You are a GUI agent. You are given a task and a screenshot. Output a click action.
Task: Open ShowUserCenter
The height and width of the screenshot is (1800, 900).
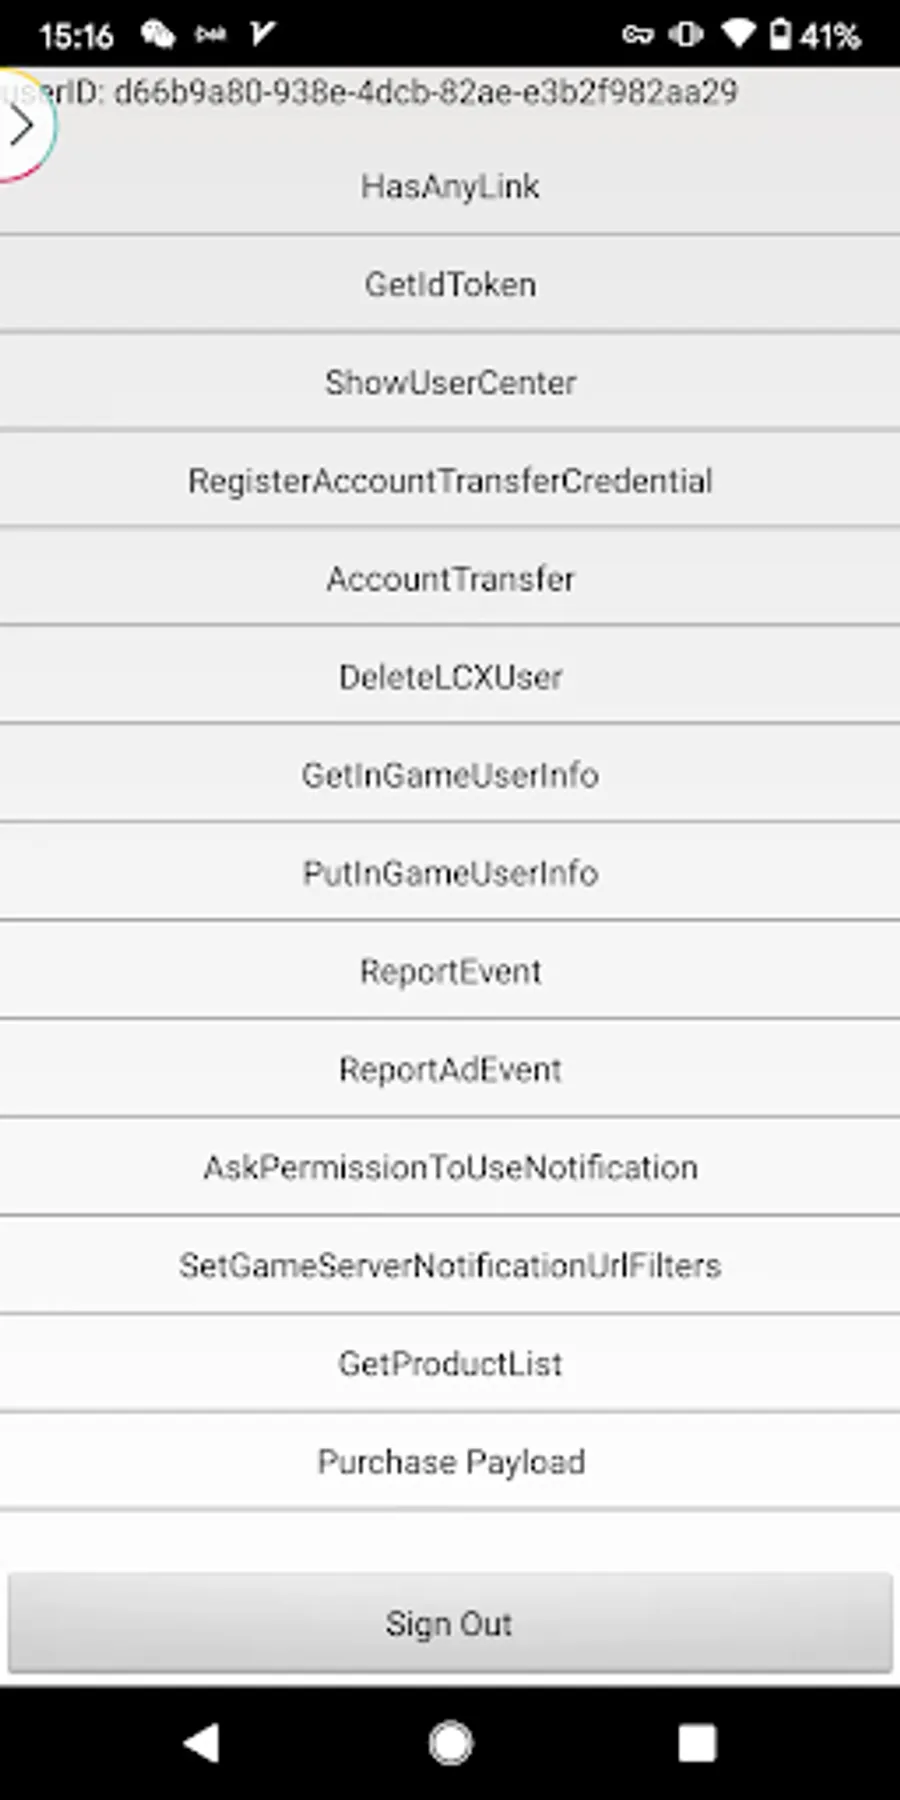click(x=450, y=383)
